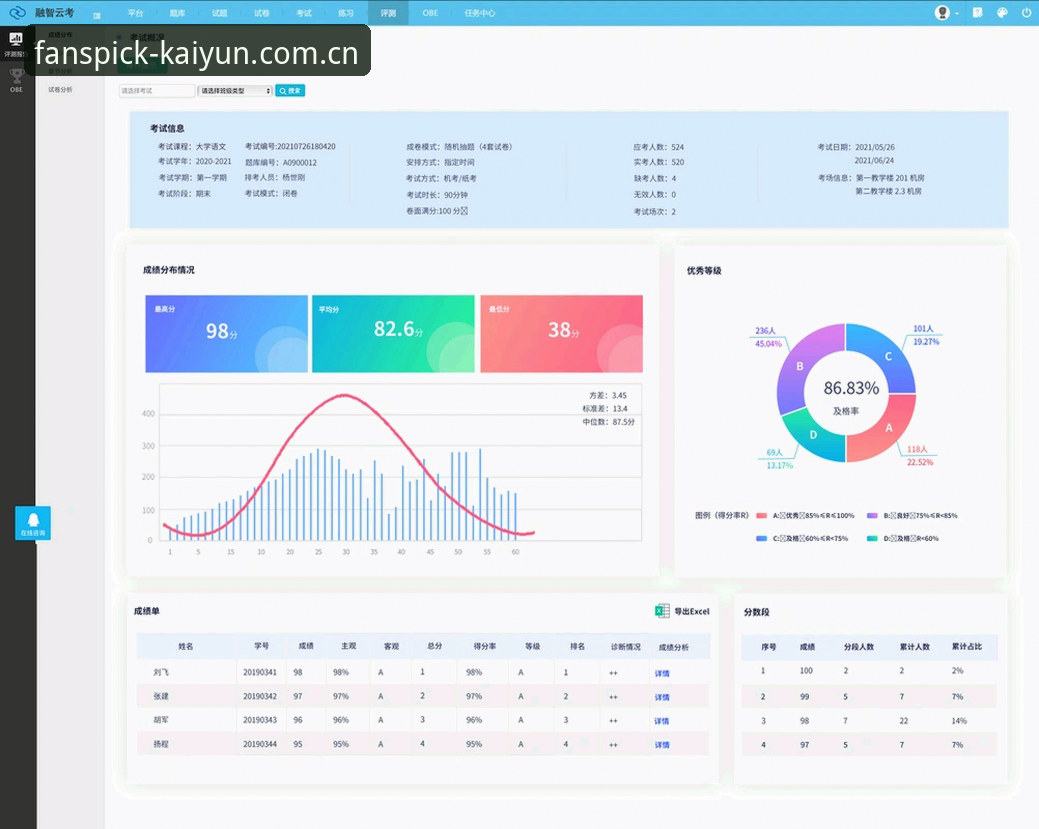Click the 排名 column header
Screen dimensions: 1039x829
click(x=577, y=646)
